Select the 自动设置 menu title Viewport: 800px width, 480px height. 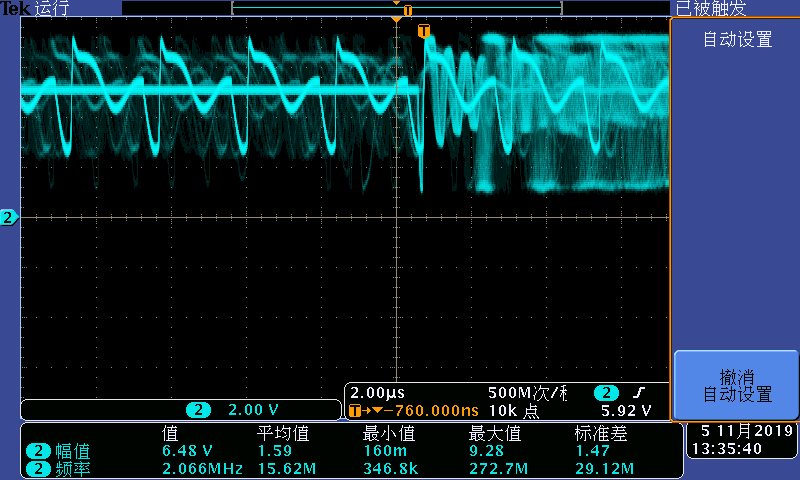coord(737,39)
